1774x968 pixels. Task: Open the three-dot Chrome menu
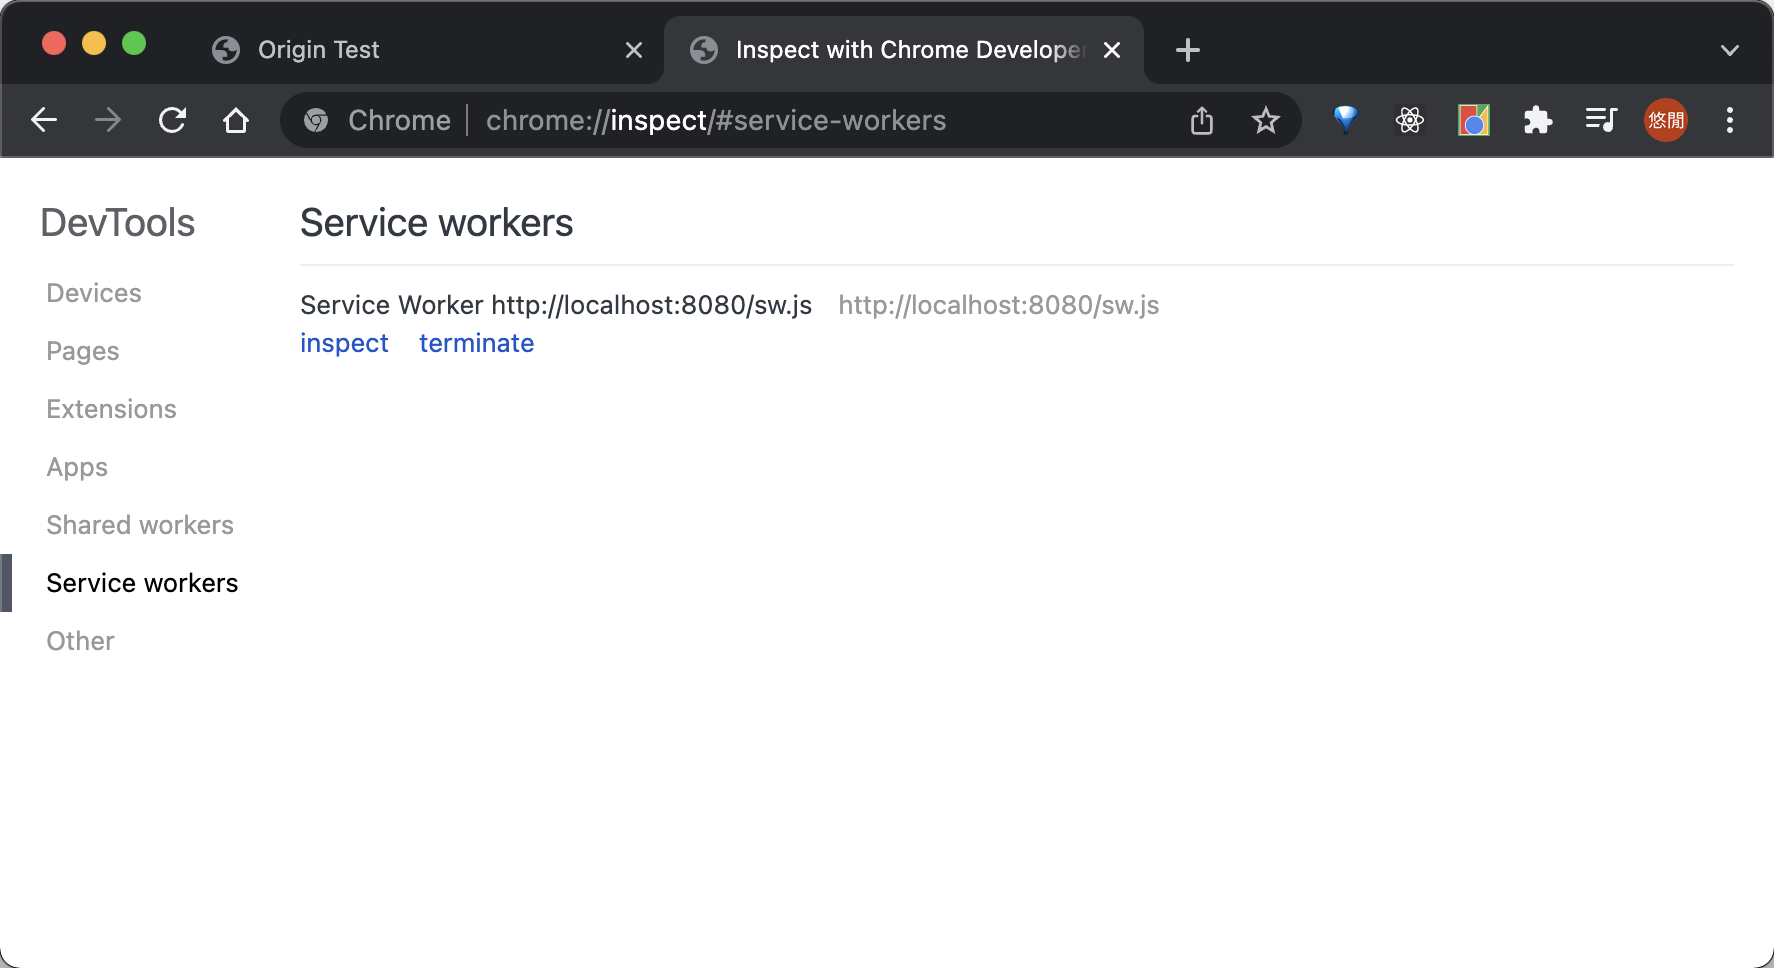tap(1730, 120)
